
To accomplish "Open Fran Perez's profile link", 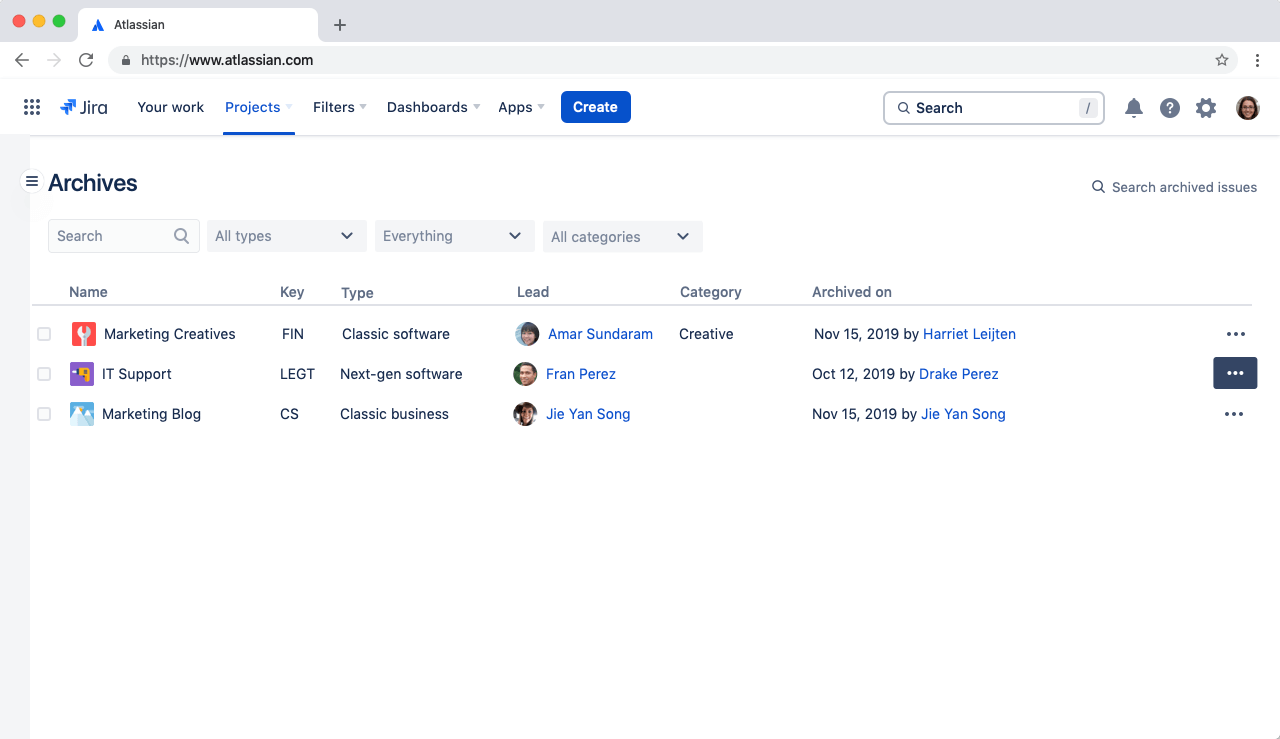I will click(581, 373).
